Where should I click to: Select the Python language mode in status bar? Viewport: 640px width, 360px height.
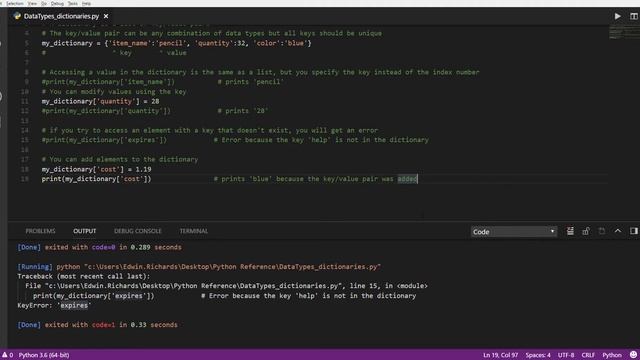click(612, 355)
